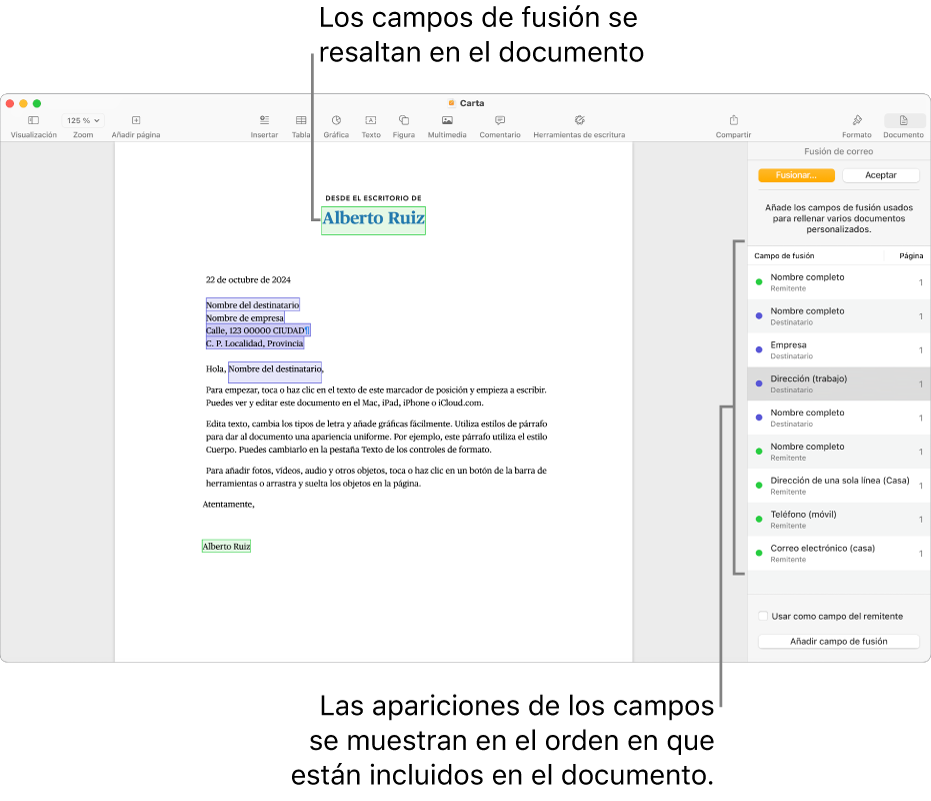Add a chart via Gráfica icon
931x801 pixels.
coord(336,121)
